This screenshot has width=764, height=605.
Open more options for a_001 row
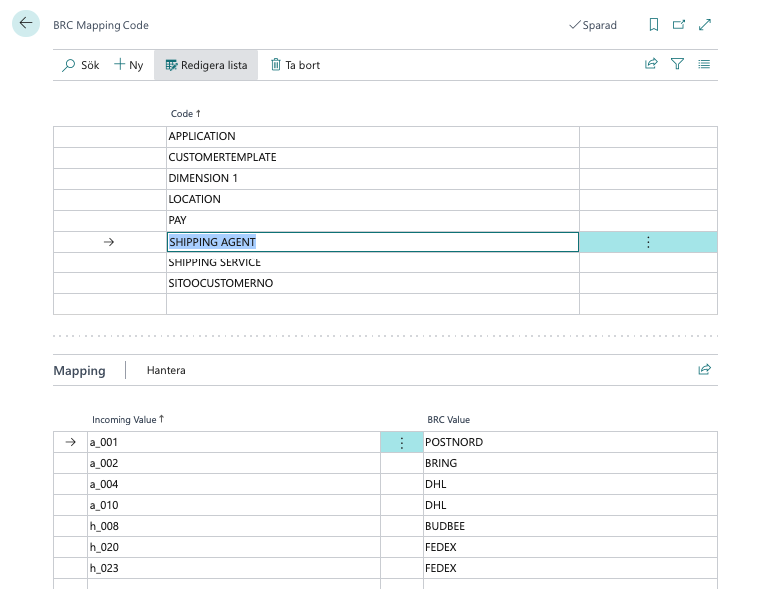click(402, 442)
